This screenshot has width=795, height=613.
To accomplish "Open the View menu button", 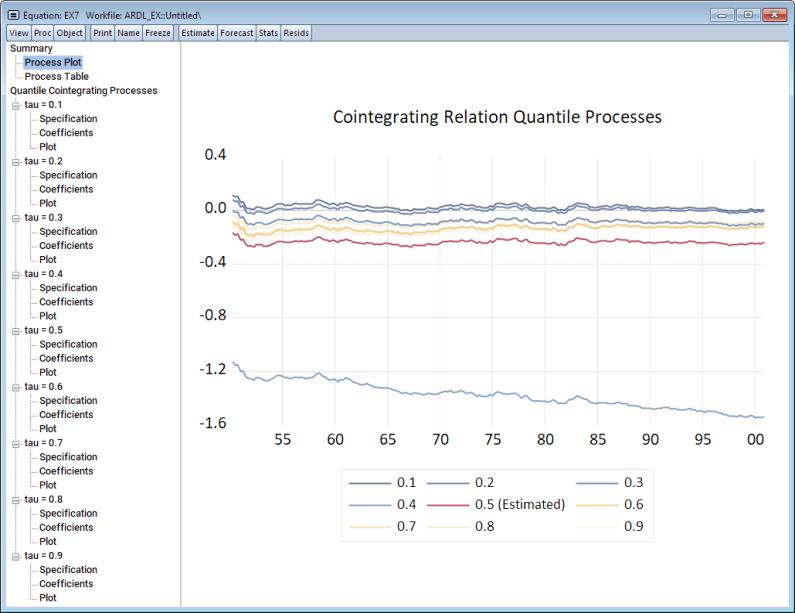I will [x=18, y=33].
